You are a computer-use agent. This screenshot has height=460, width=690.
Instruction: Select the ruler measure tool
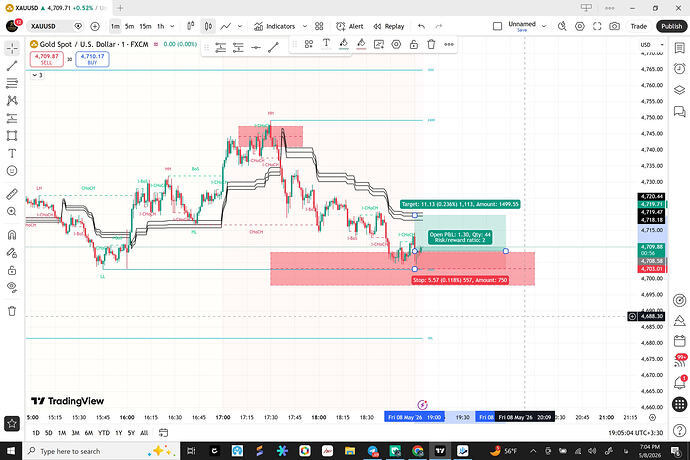[12, 194]
